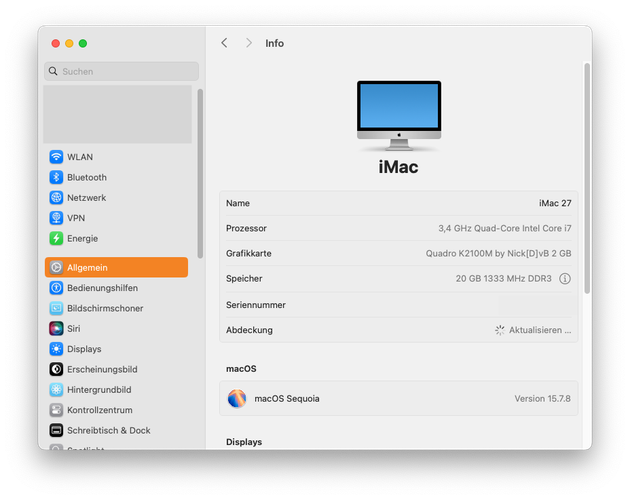Open Bedienungshilfen settings

(x=102, y=288)
